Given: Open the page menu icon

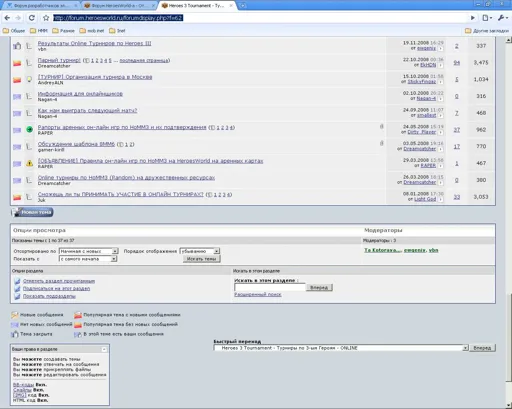Looking at the screenshot, I should (x=487, y=18).
